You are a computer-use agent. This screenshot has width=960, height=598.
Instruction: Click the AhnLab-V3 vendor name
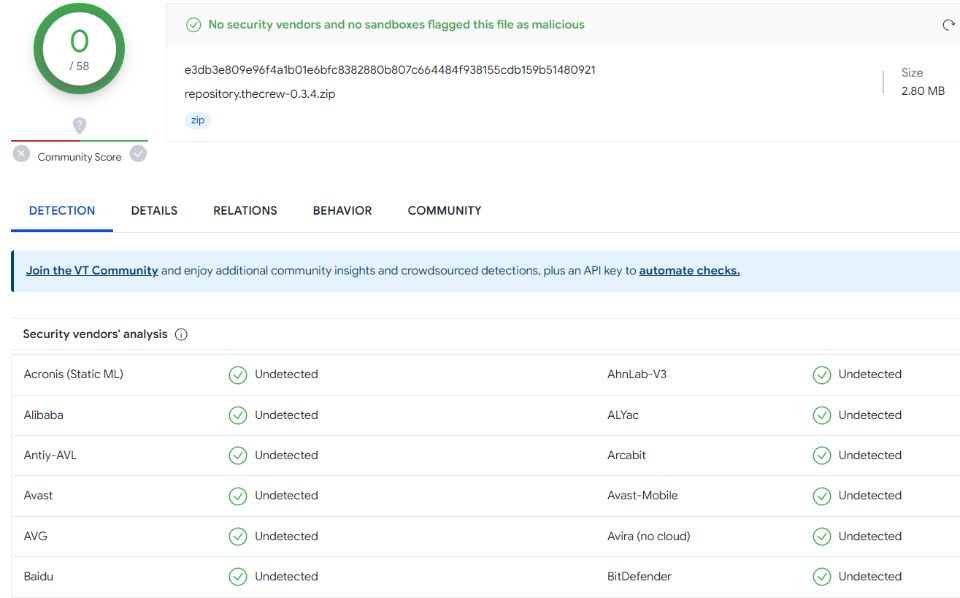tap(637, 374)
